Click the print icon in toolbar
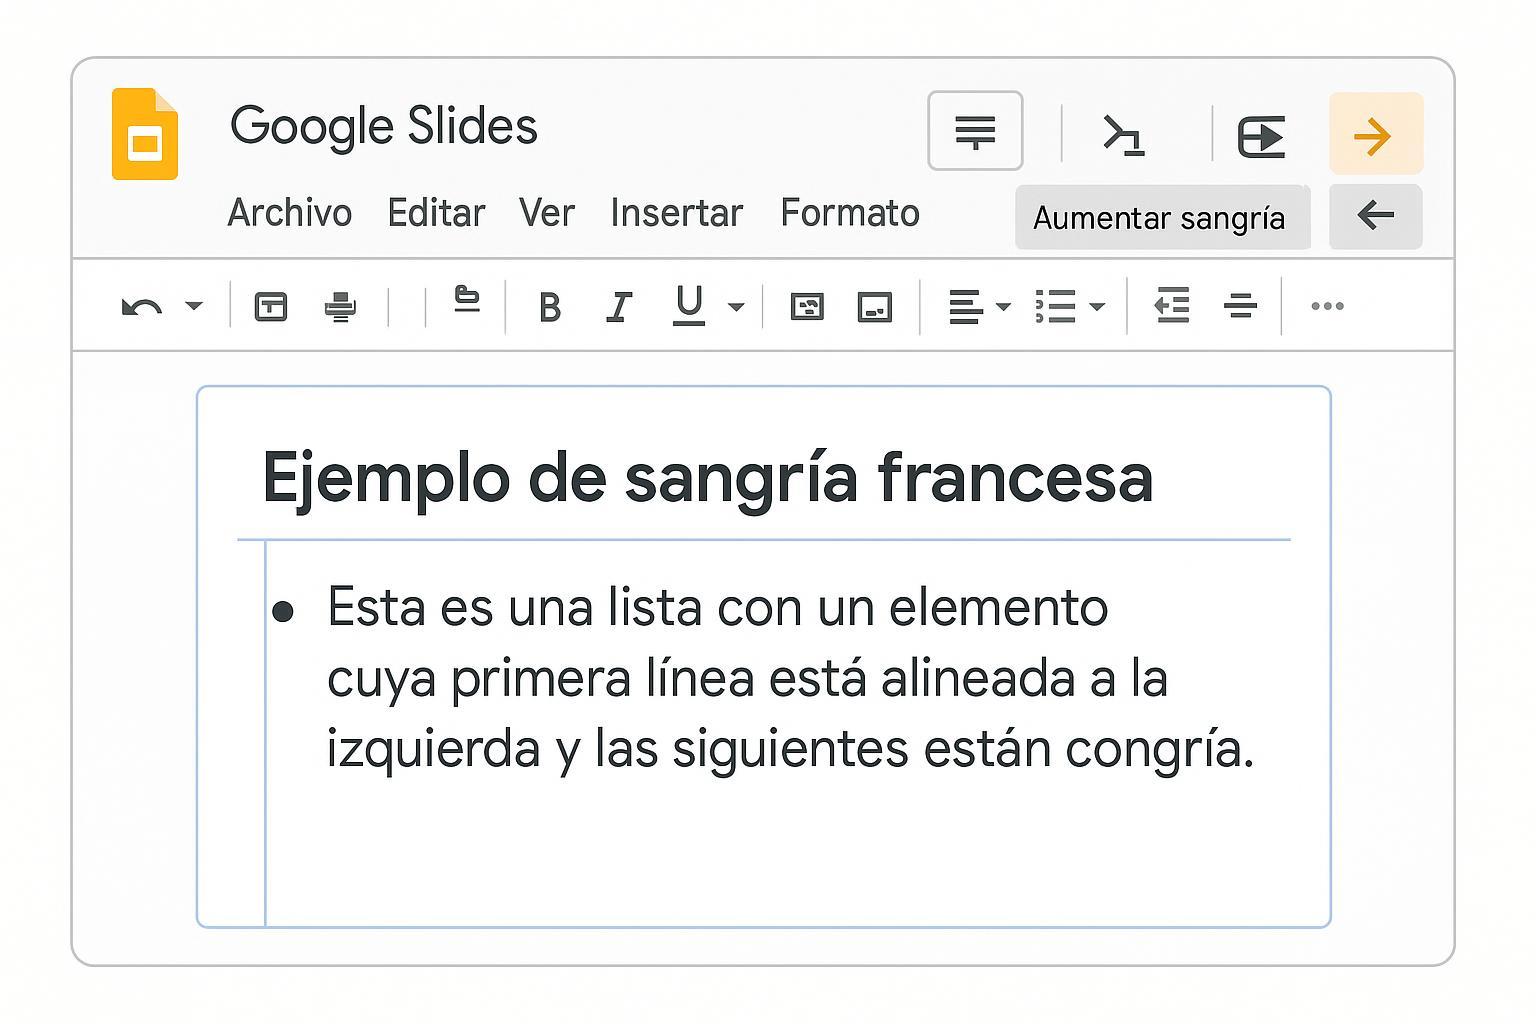1536x1024 pixels. pyautogui.click(x=341, y=306)
